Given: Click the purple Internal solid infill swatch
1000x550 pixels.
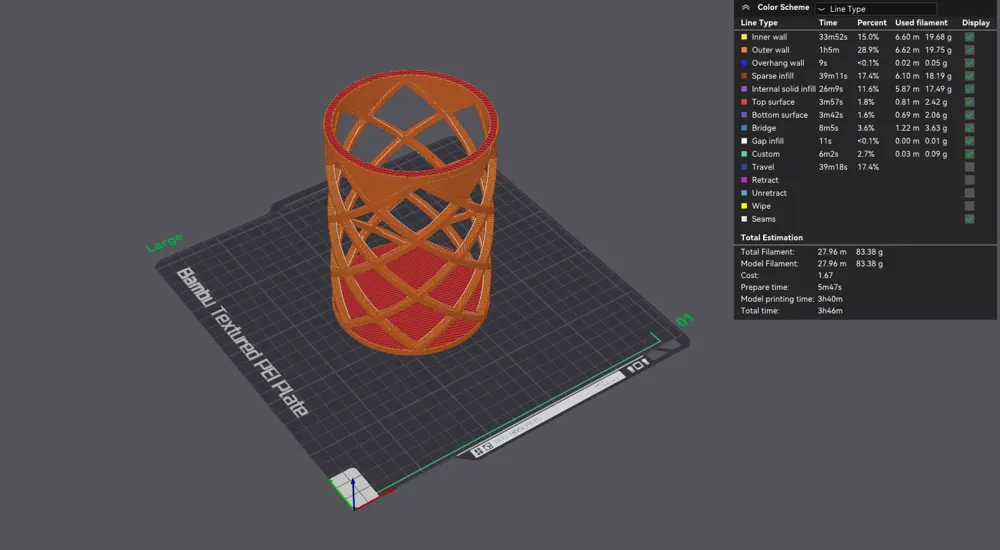Looking at the screenshot, I should point(744,89).
